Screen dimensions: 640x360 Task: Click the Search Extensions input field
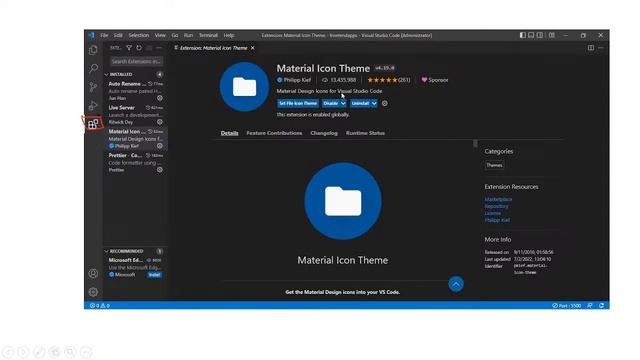[x=136, y=61]
